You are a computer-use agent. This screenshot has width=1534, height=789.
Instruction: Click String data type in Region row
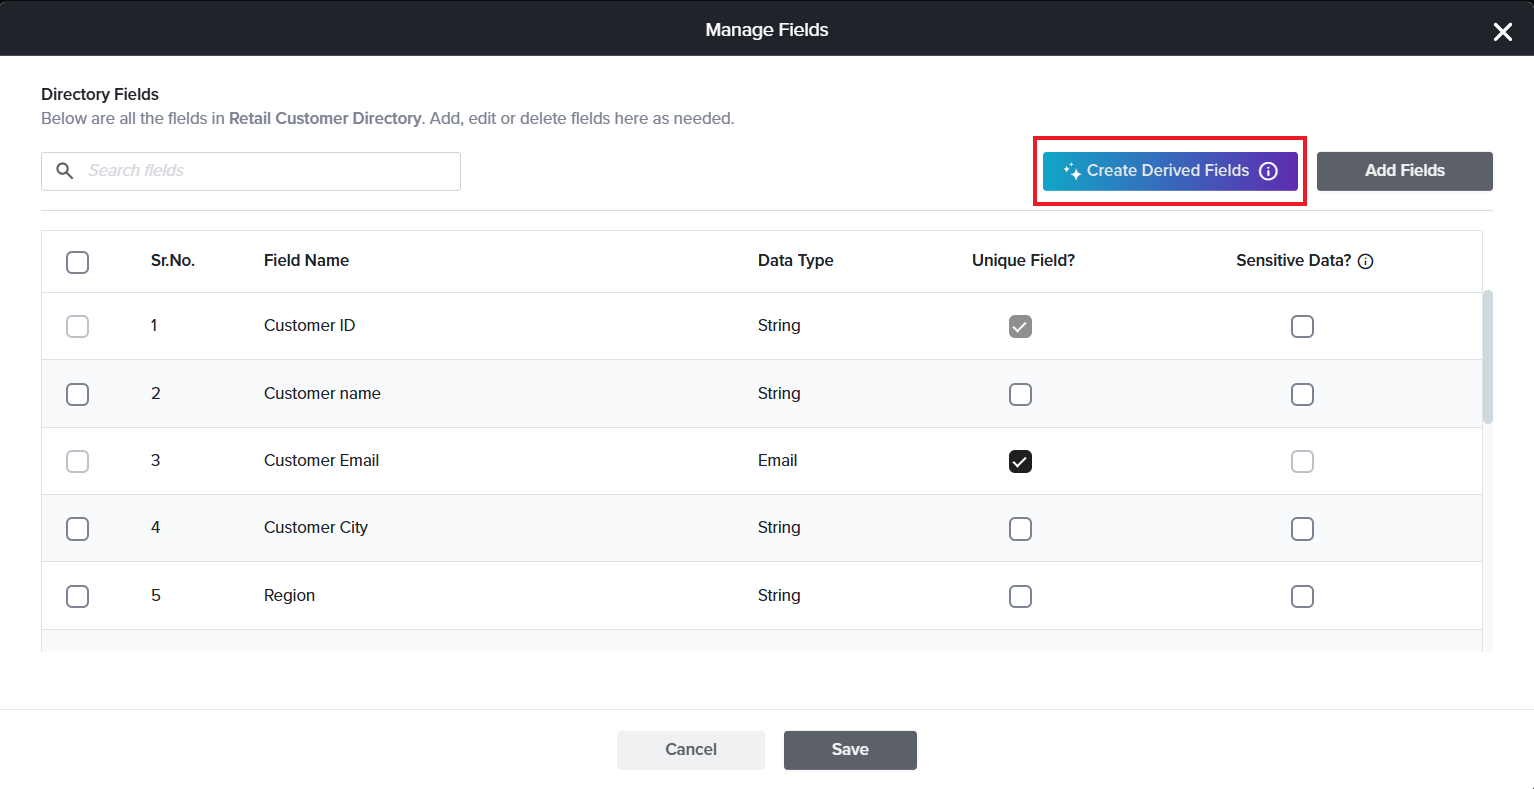[x=779, y=596]
